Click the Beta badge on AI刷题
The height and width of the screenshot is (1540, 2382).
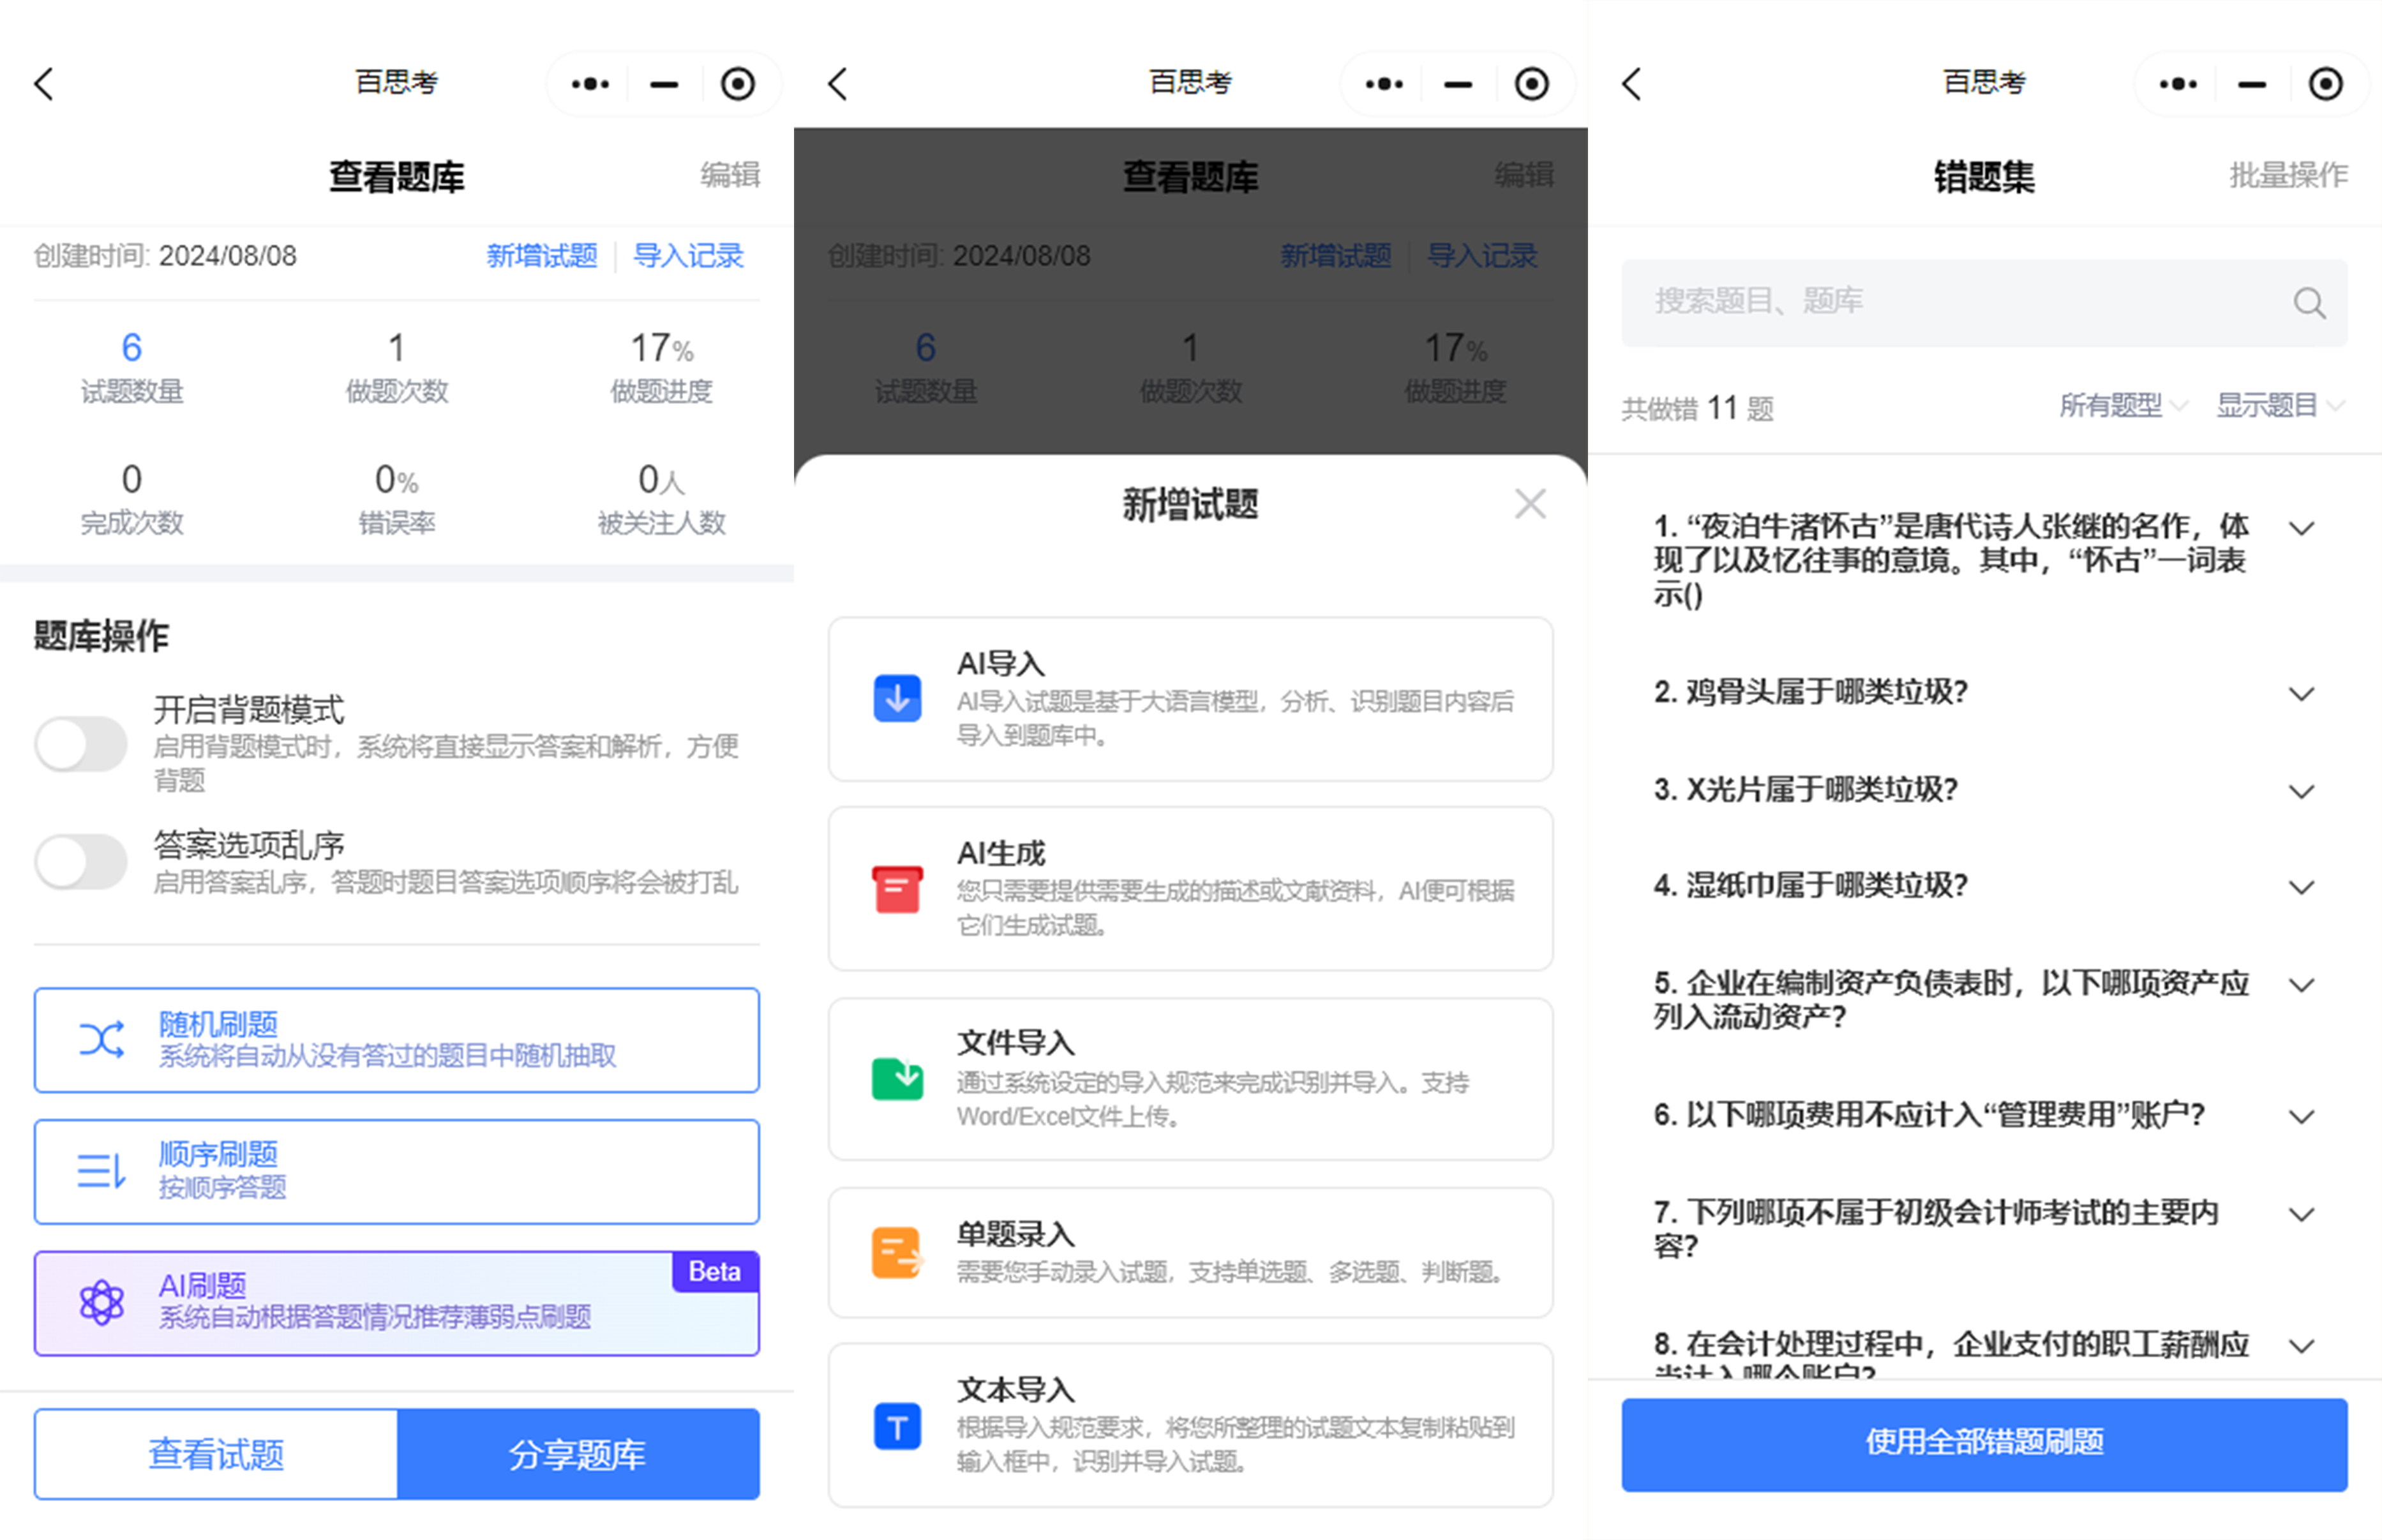pyautogui.click(x=715, y=1272)
